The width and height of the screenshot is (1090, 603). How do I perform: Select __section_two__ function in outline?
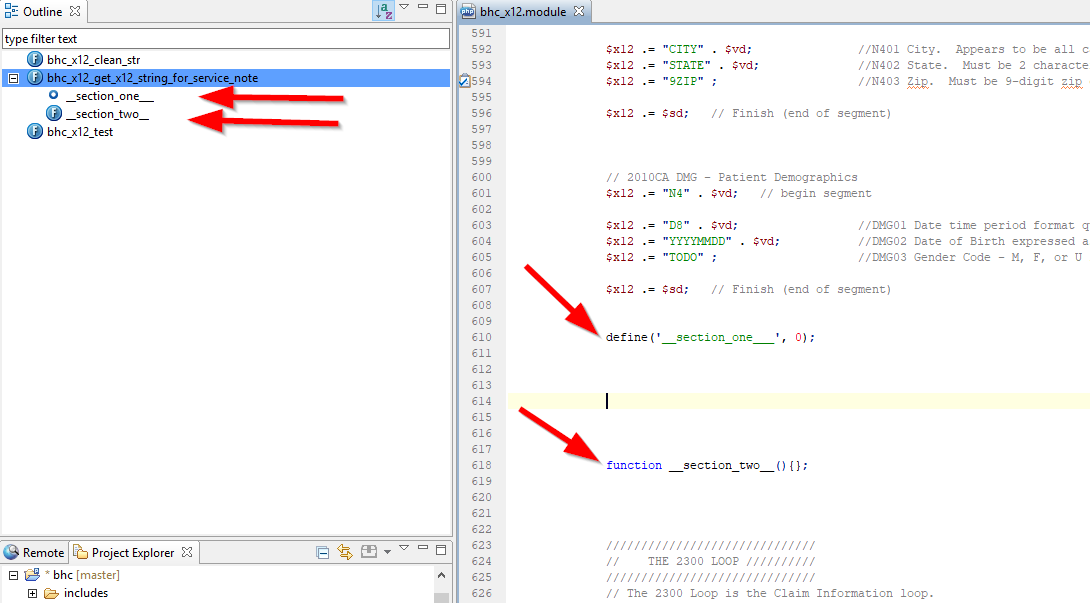[107, 114]
